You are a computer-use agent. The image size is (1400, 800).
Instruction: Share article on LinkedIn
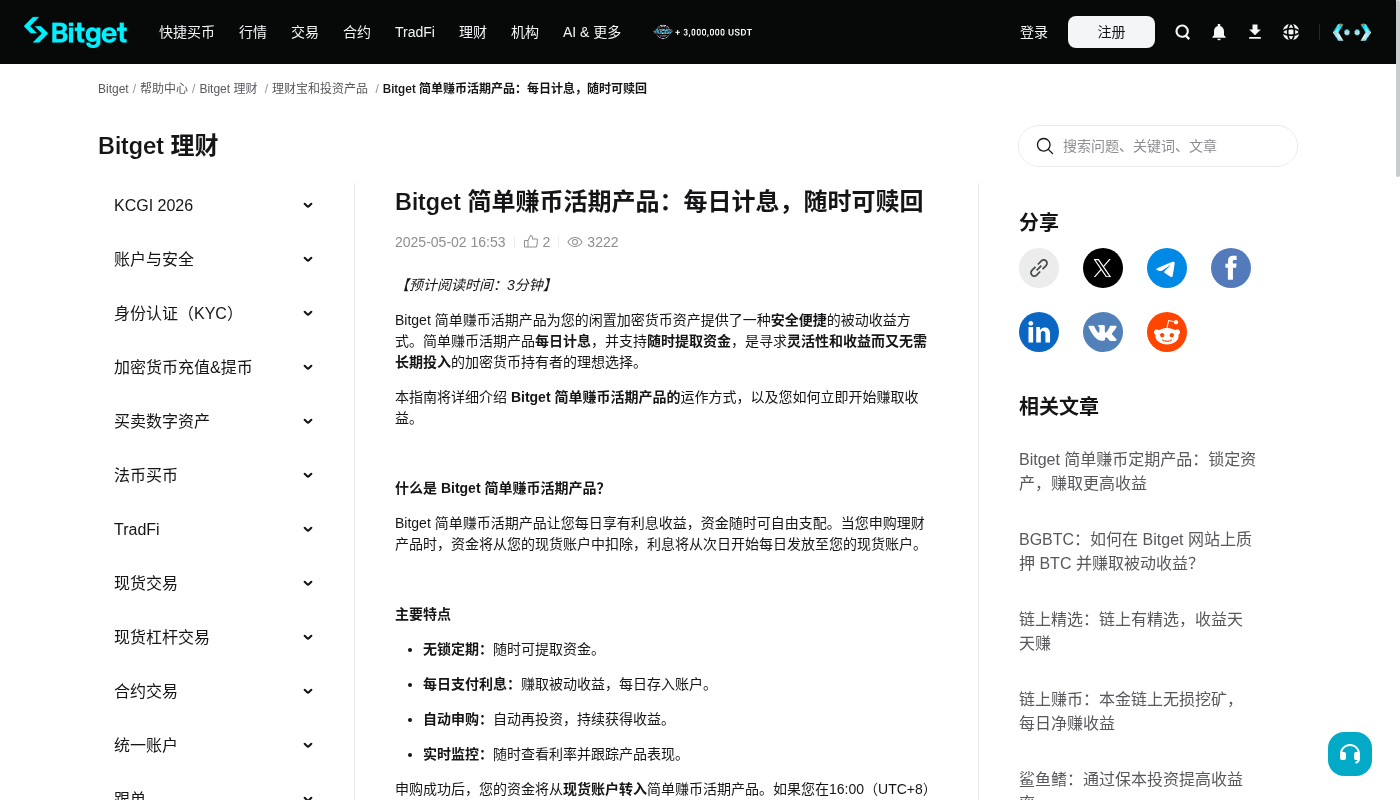(1039, 332)
